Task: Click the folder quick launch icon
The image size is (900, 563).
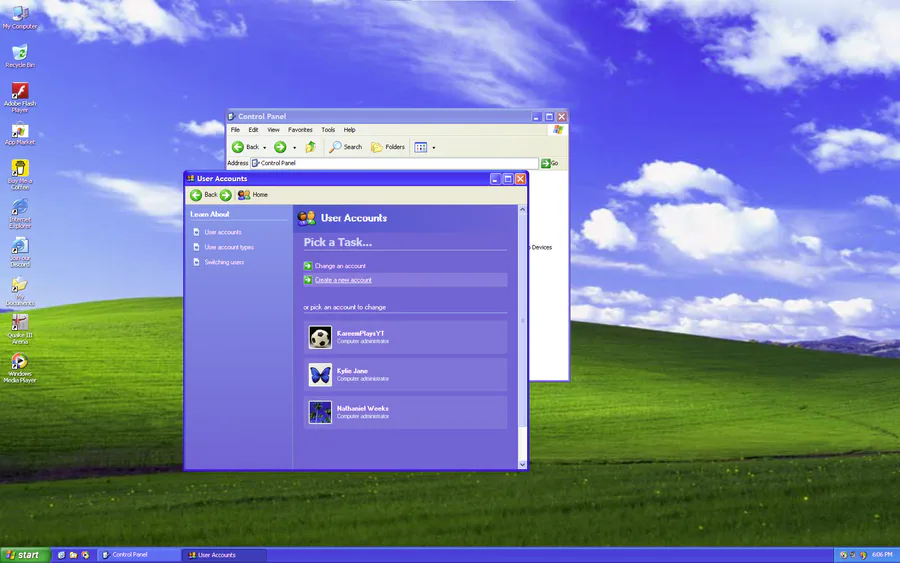Action: [x=73, y=555]
